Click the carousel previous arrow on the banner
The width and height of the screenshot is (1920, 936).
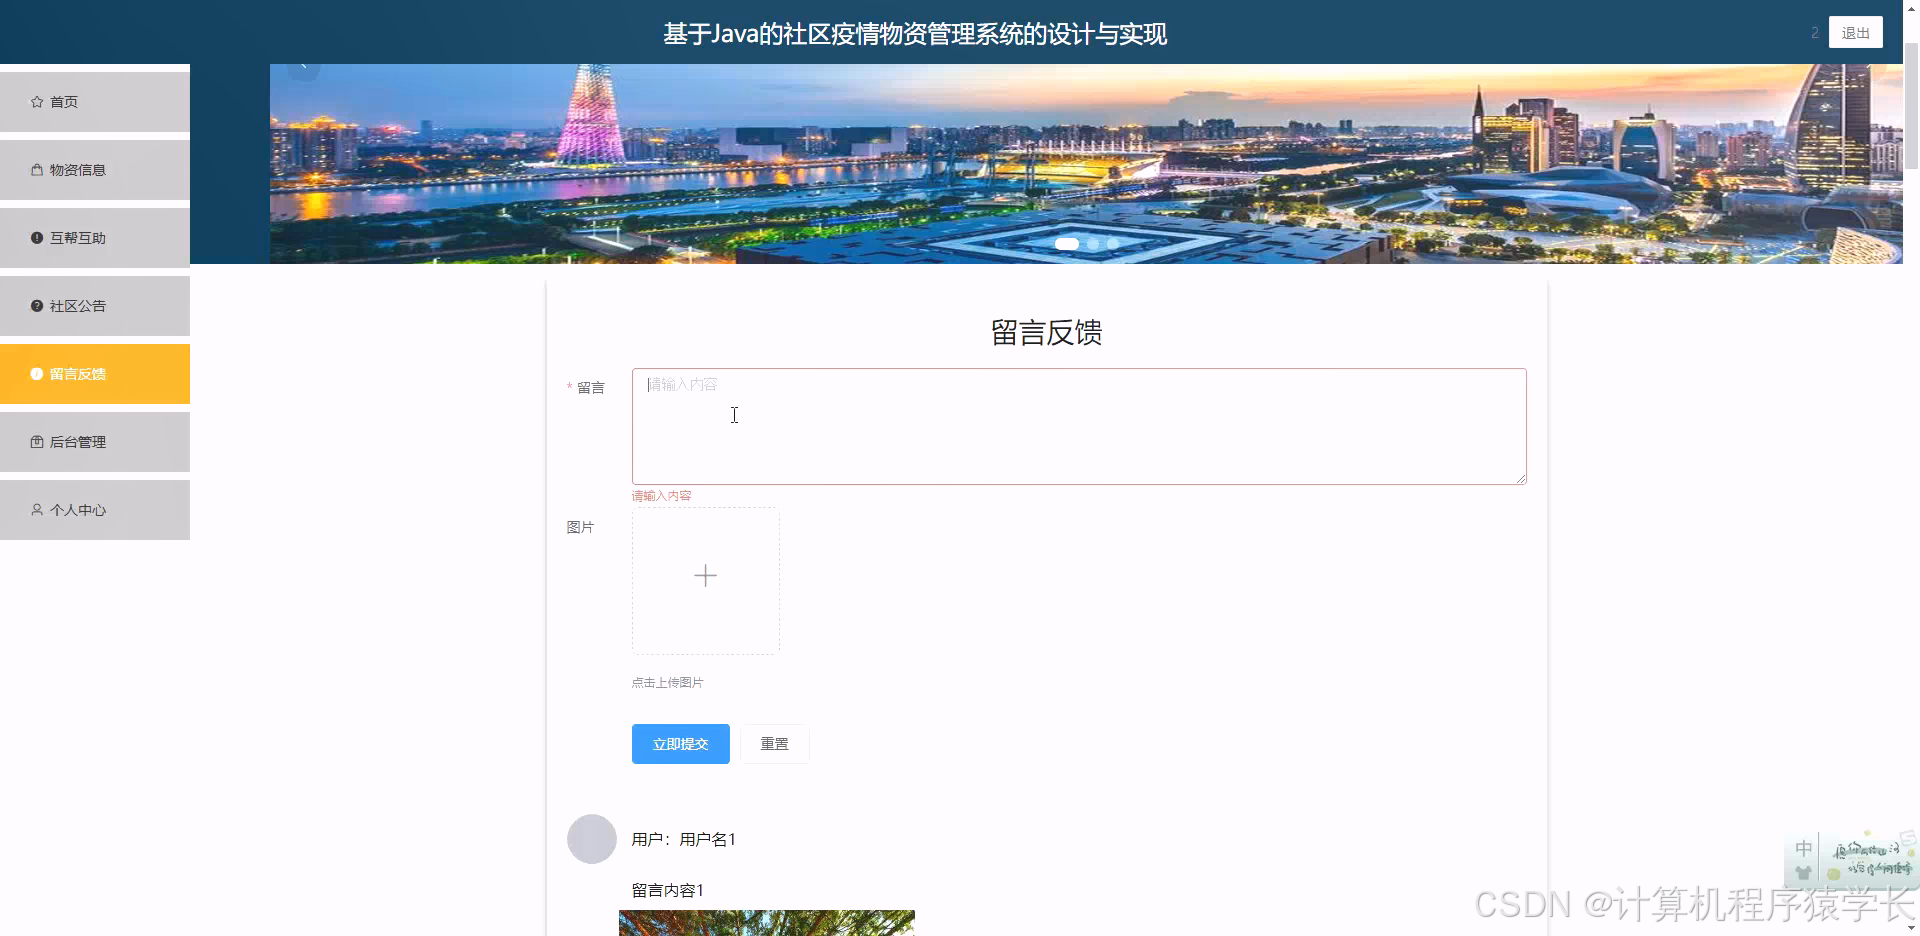303,65
